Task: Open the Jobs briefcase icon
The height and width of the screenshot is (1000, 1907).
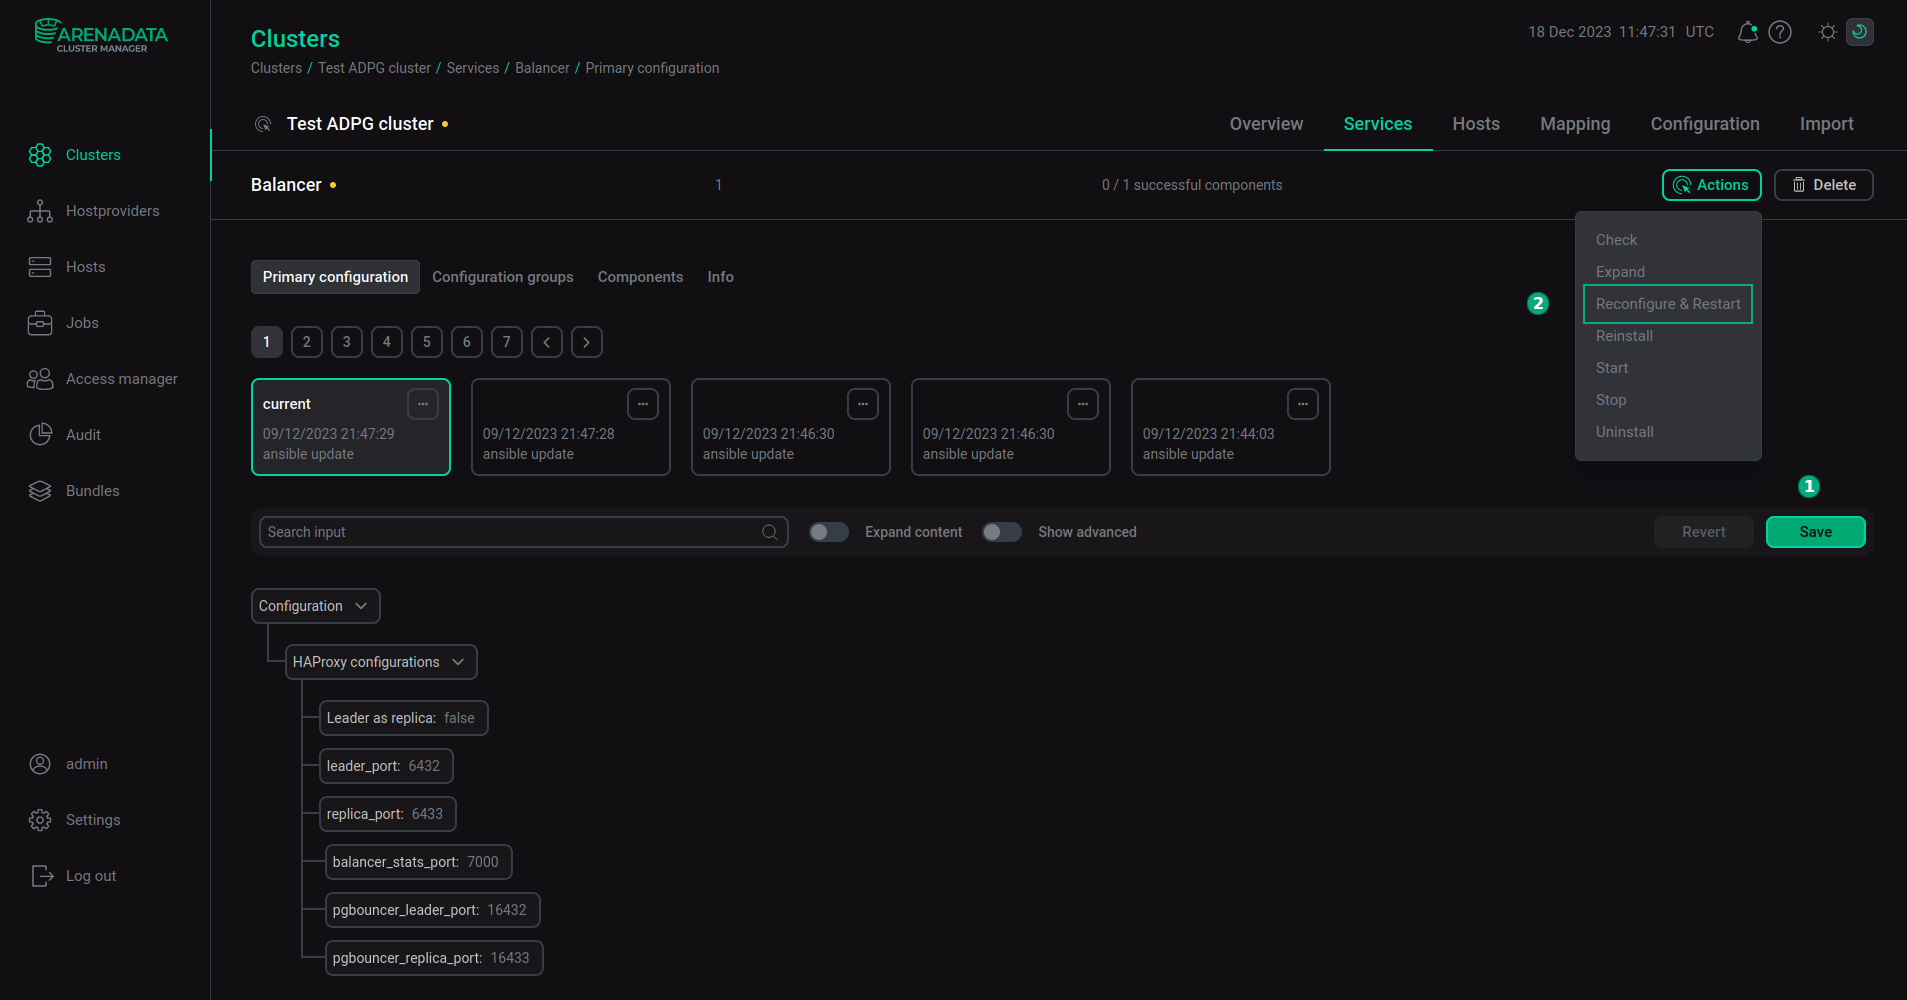Action: coord(40,323)
